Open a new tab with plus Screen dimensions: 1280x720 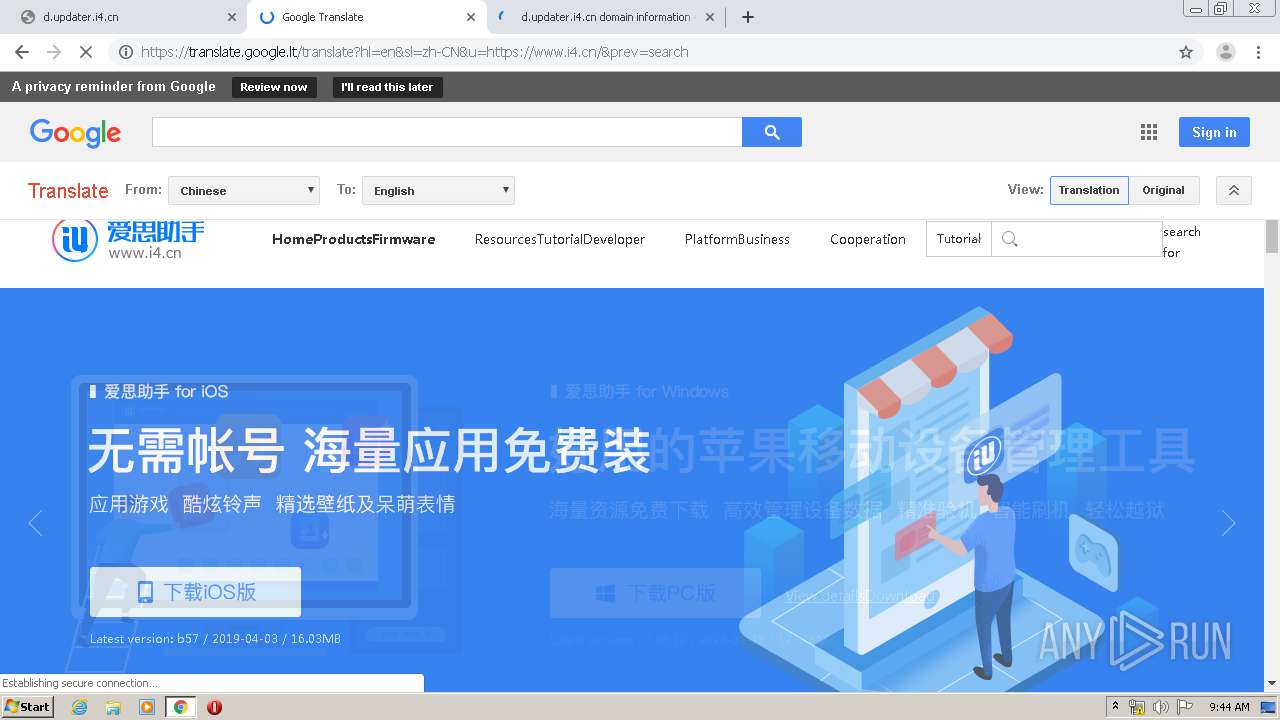(x=748, y=17)
